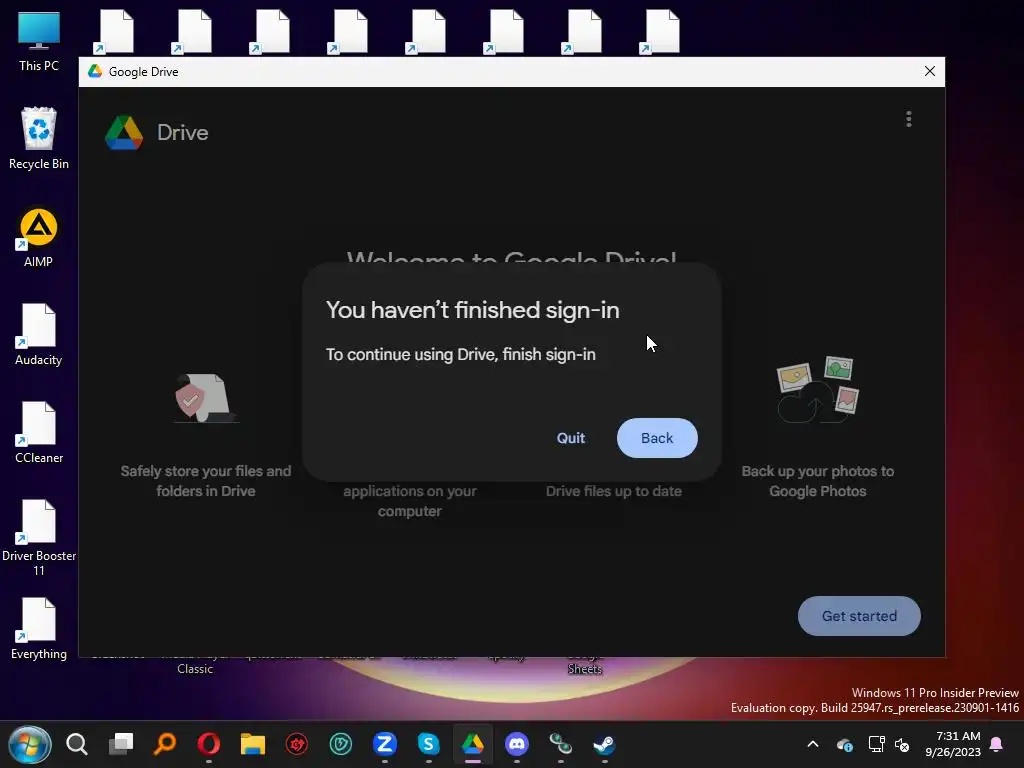Open Skype from the taskbar
Image resolution: width=1024 pixels, height=768 pixels.
pos(428,744)
